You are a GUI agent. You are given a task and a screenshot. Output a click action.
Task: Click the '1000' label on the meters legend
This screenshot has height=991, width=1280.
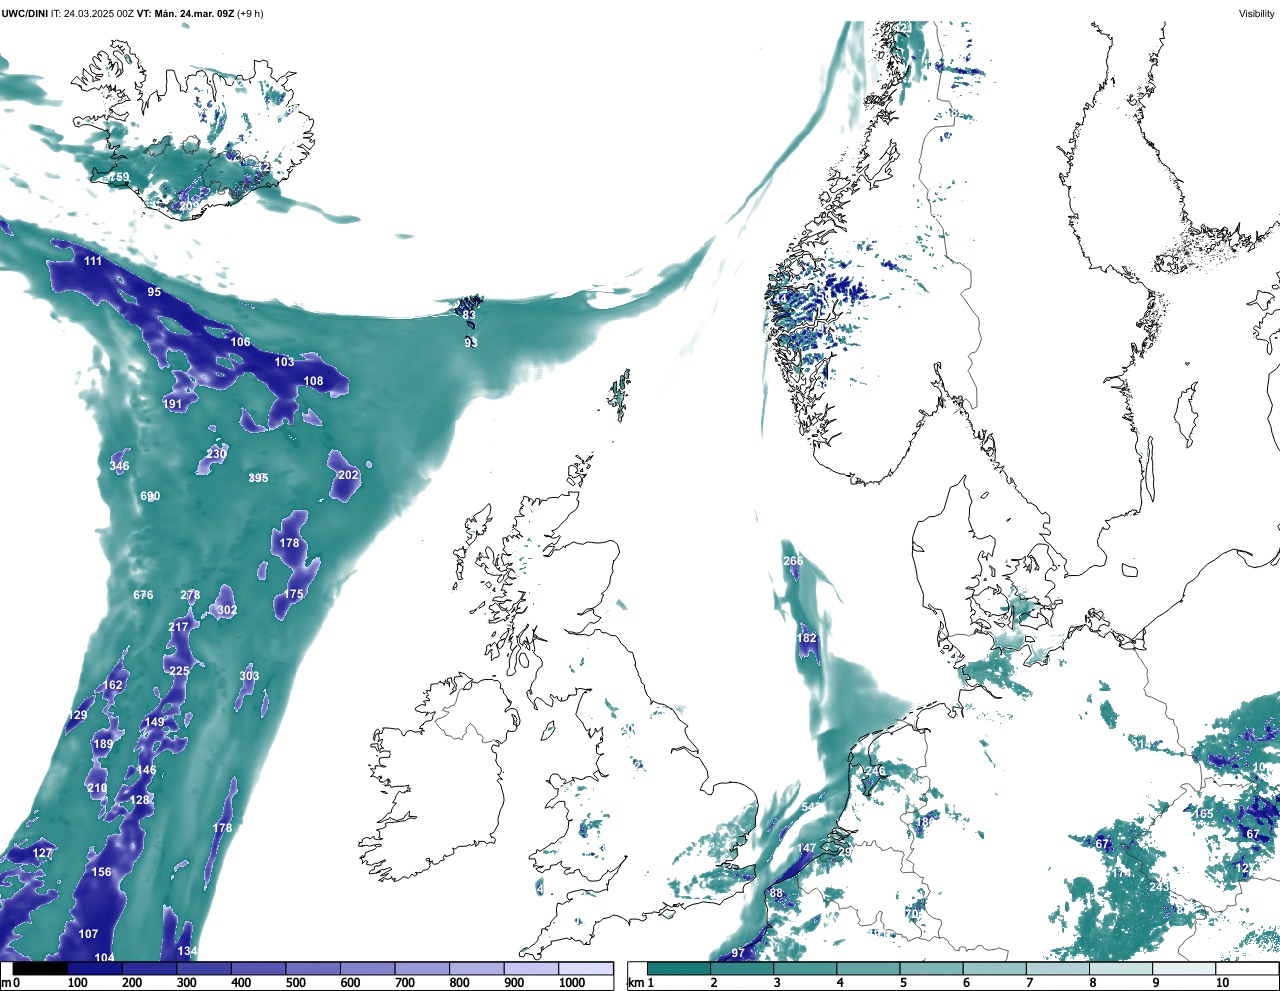pos(572,983)
